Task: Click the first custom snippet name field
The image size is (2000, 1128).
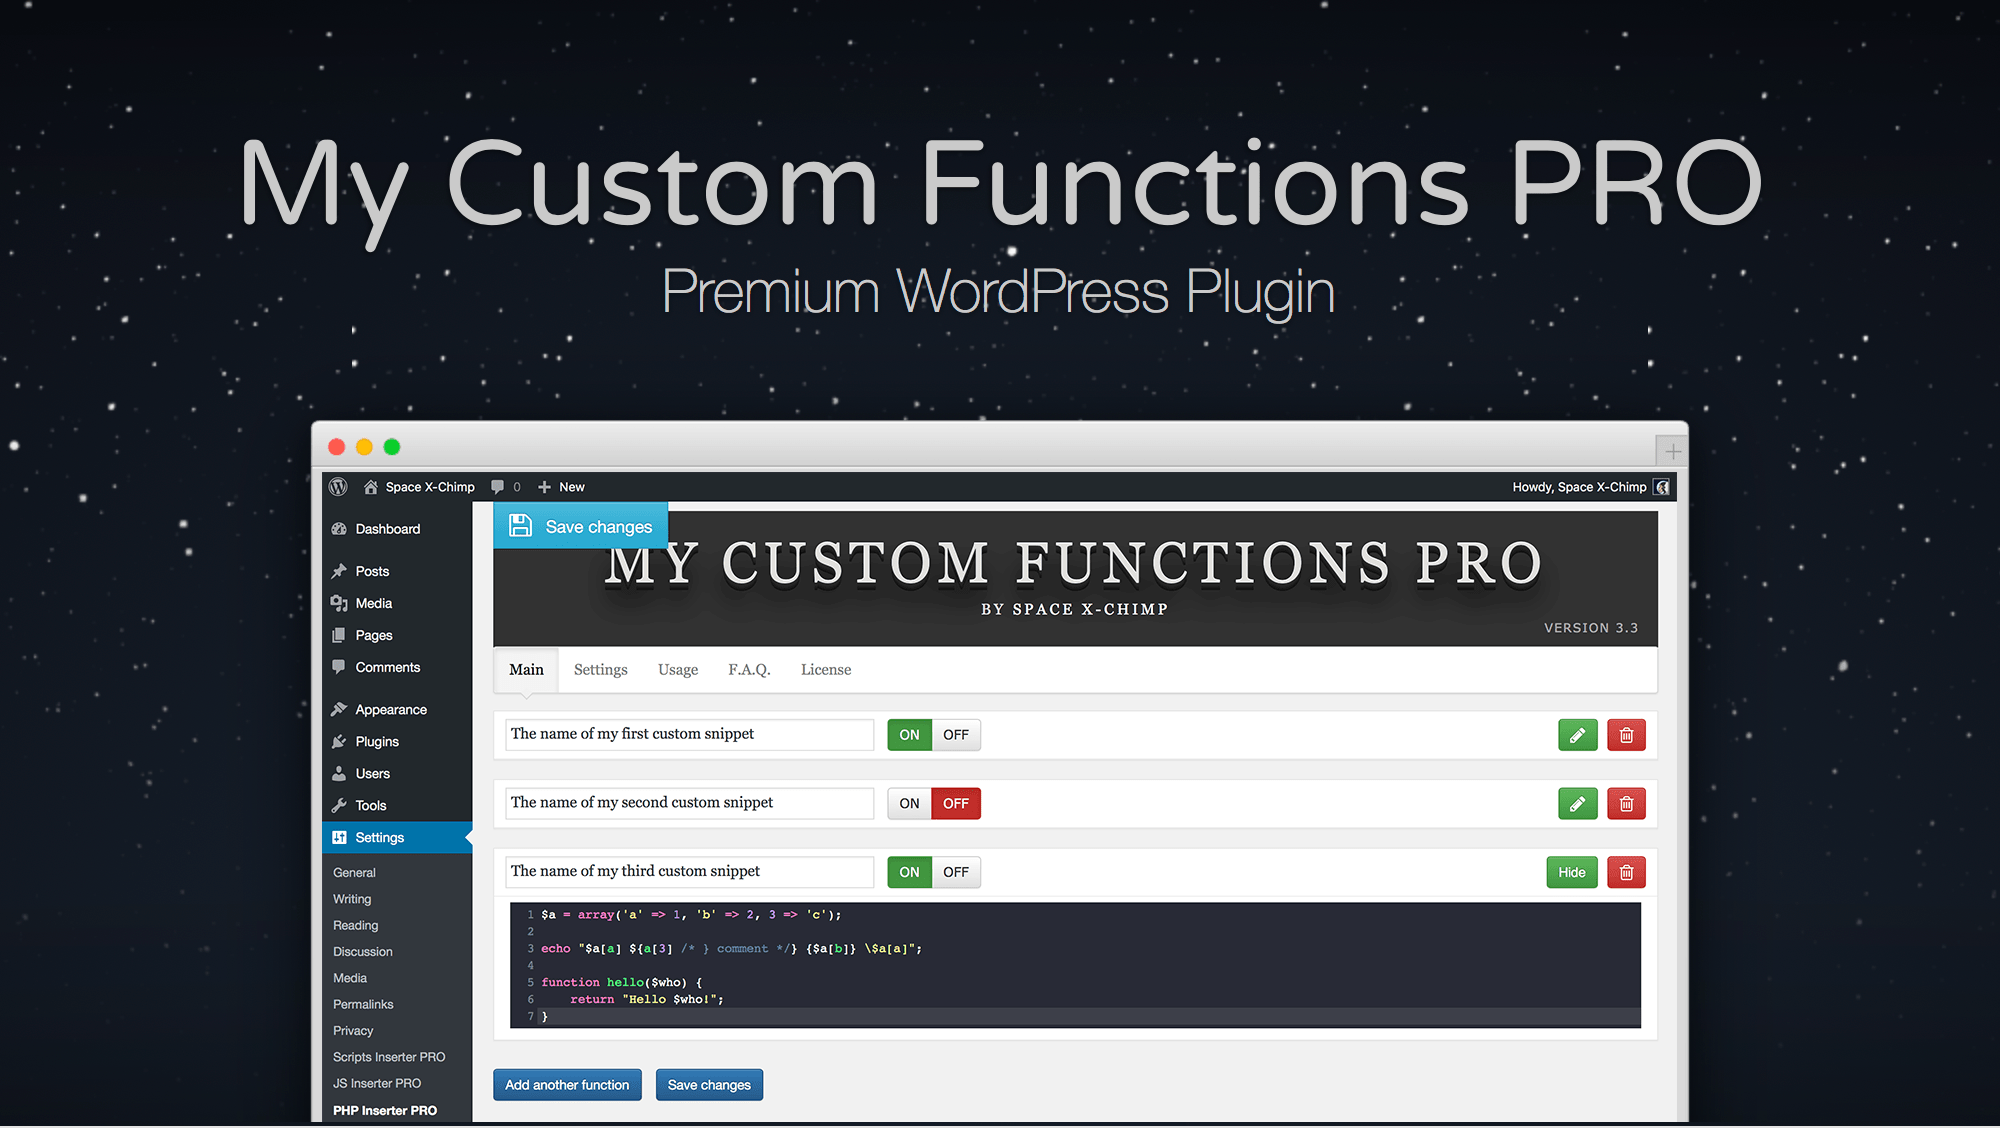Action: point(690,735)
